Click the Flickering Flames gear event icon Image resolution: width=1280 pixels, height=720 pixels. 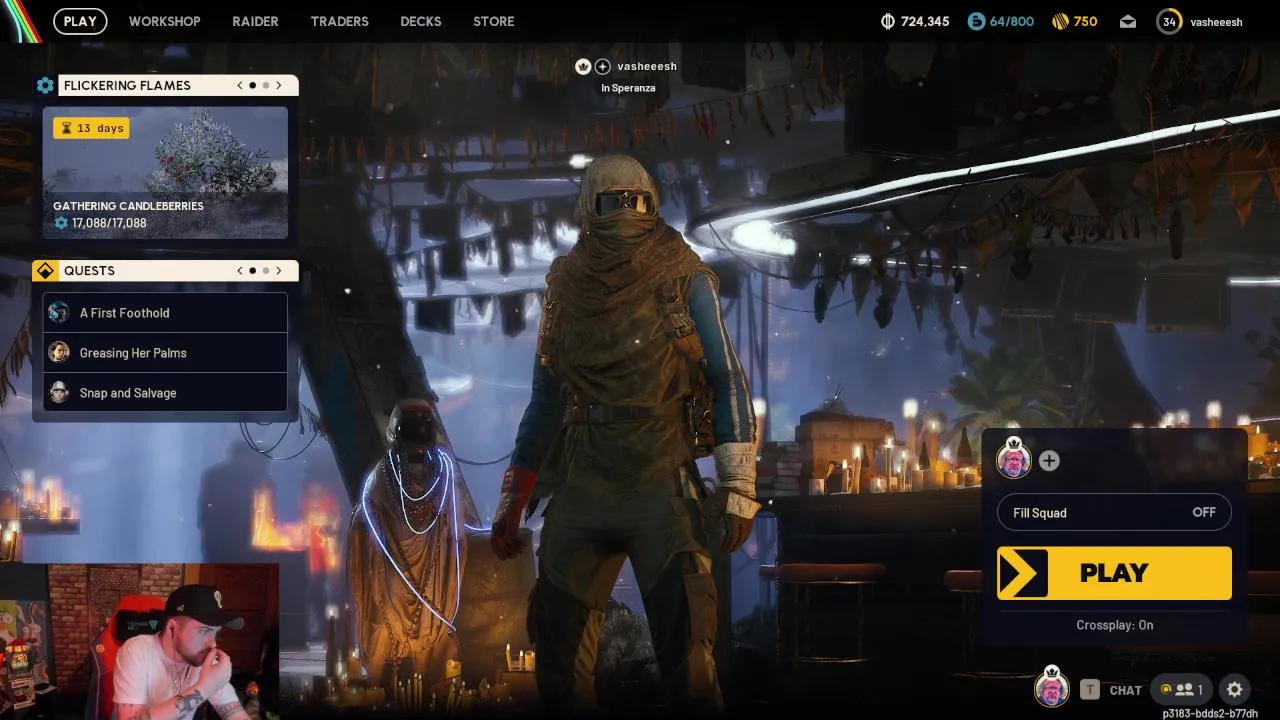tap(45, 85)
